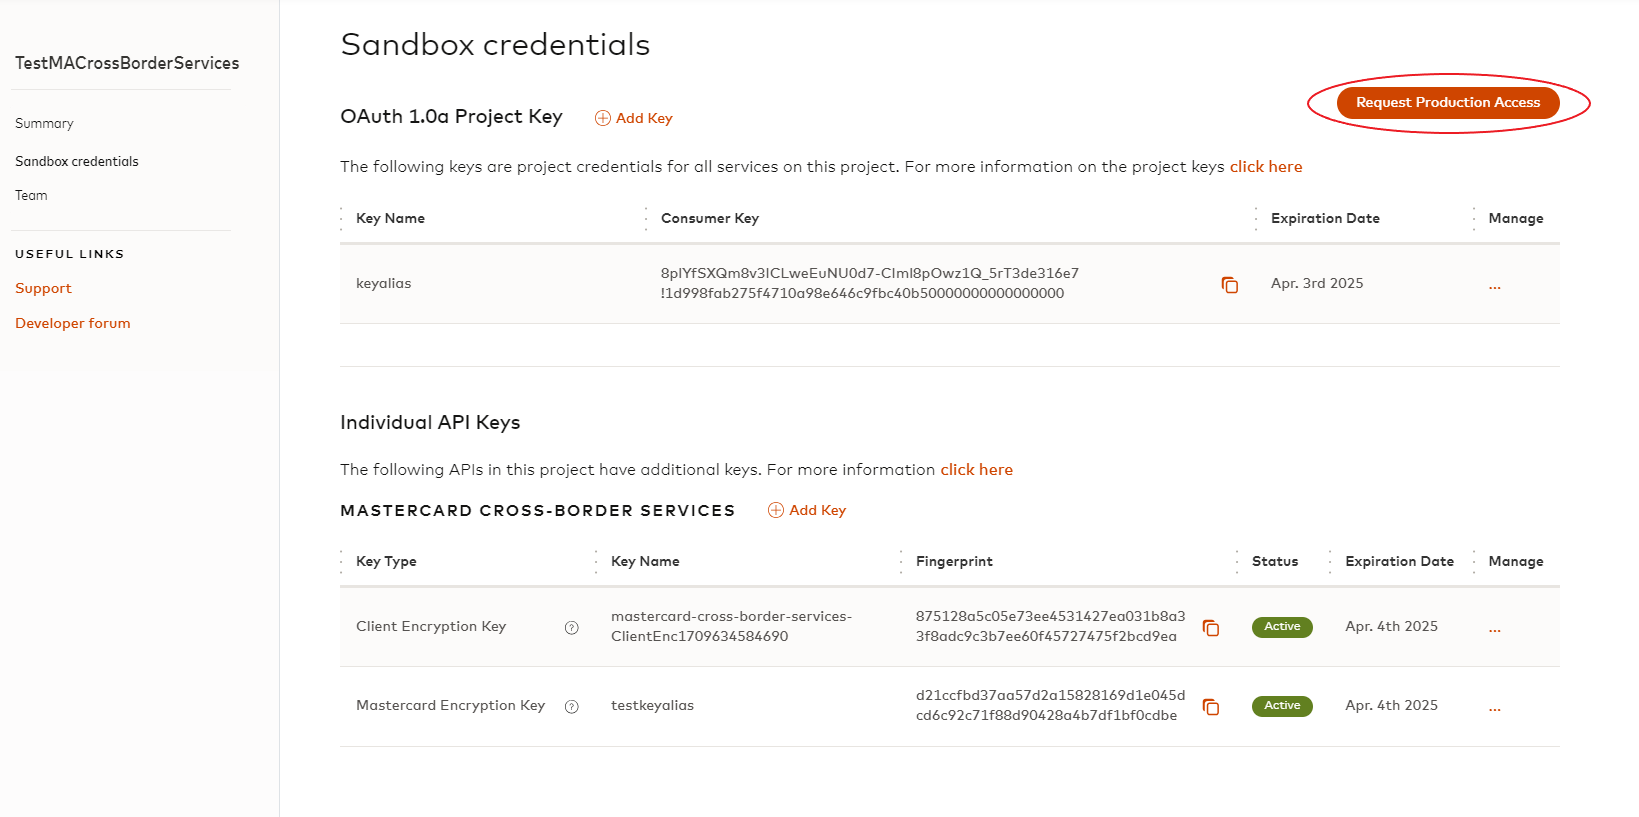Screen dimensions: 1639x817
Task: Copy Mastercard Encryption Key fingerprint
Action: pos(1211,707)
